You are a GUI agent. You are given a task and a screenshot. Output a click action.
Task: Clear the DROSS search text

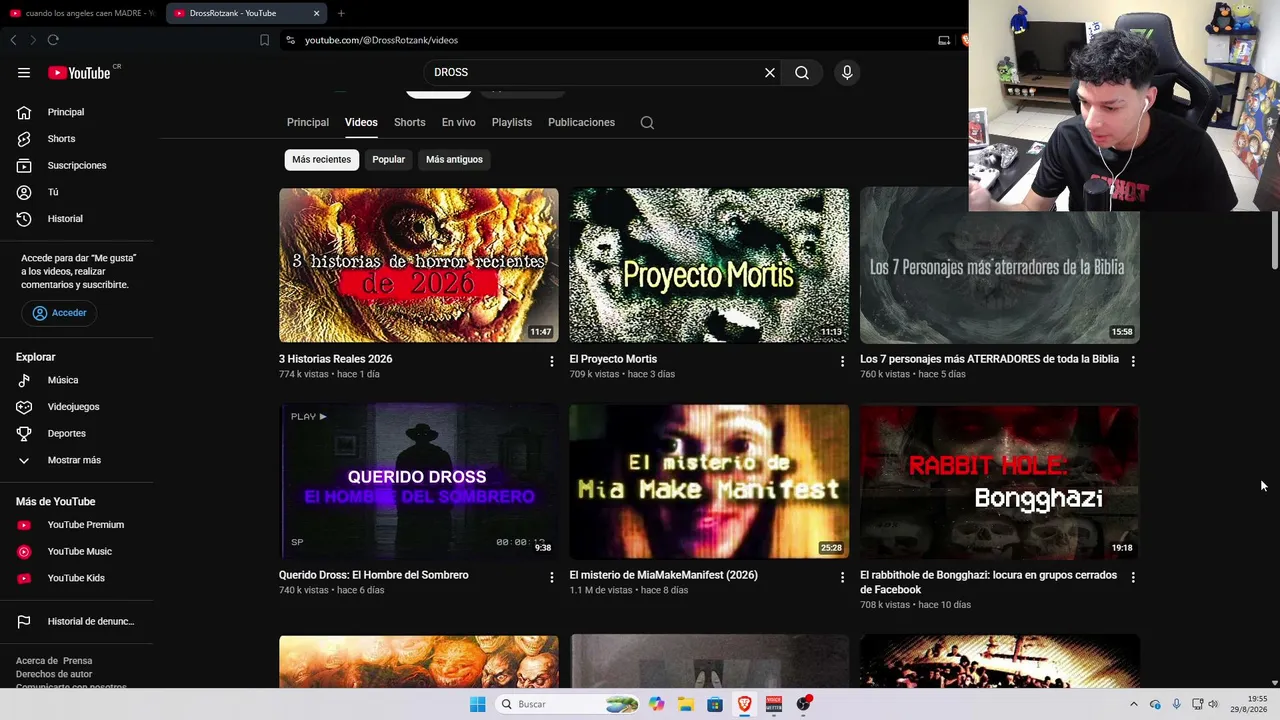(770, 72)
